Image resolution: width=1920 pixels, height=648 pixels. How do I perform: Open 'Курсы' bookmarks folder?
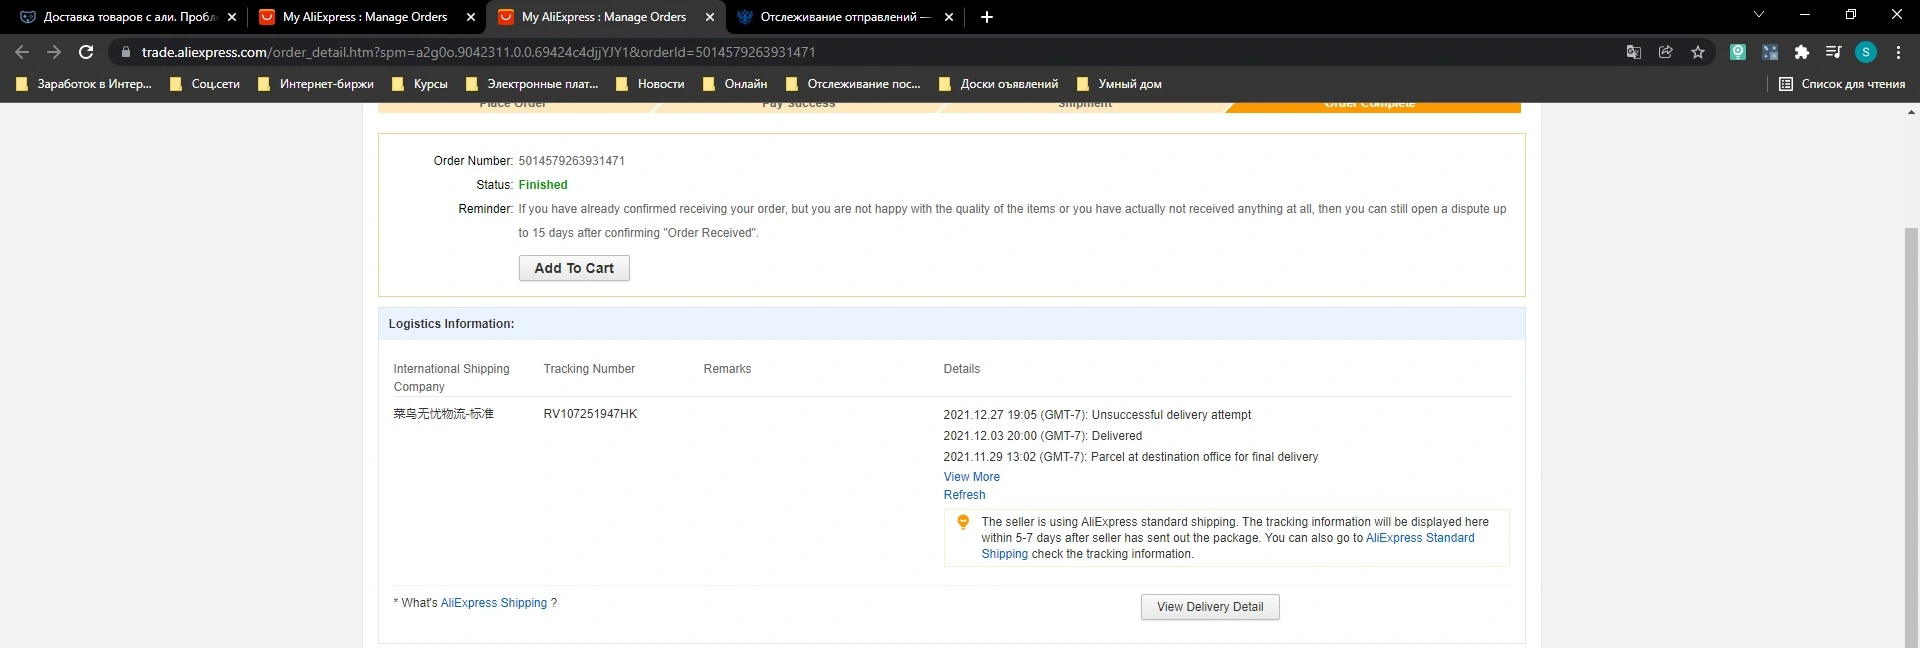pos(420,84)
